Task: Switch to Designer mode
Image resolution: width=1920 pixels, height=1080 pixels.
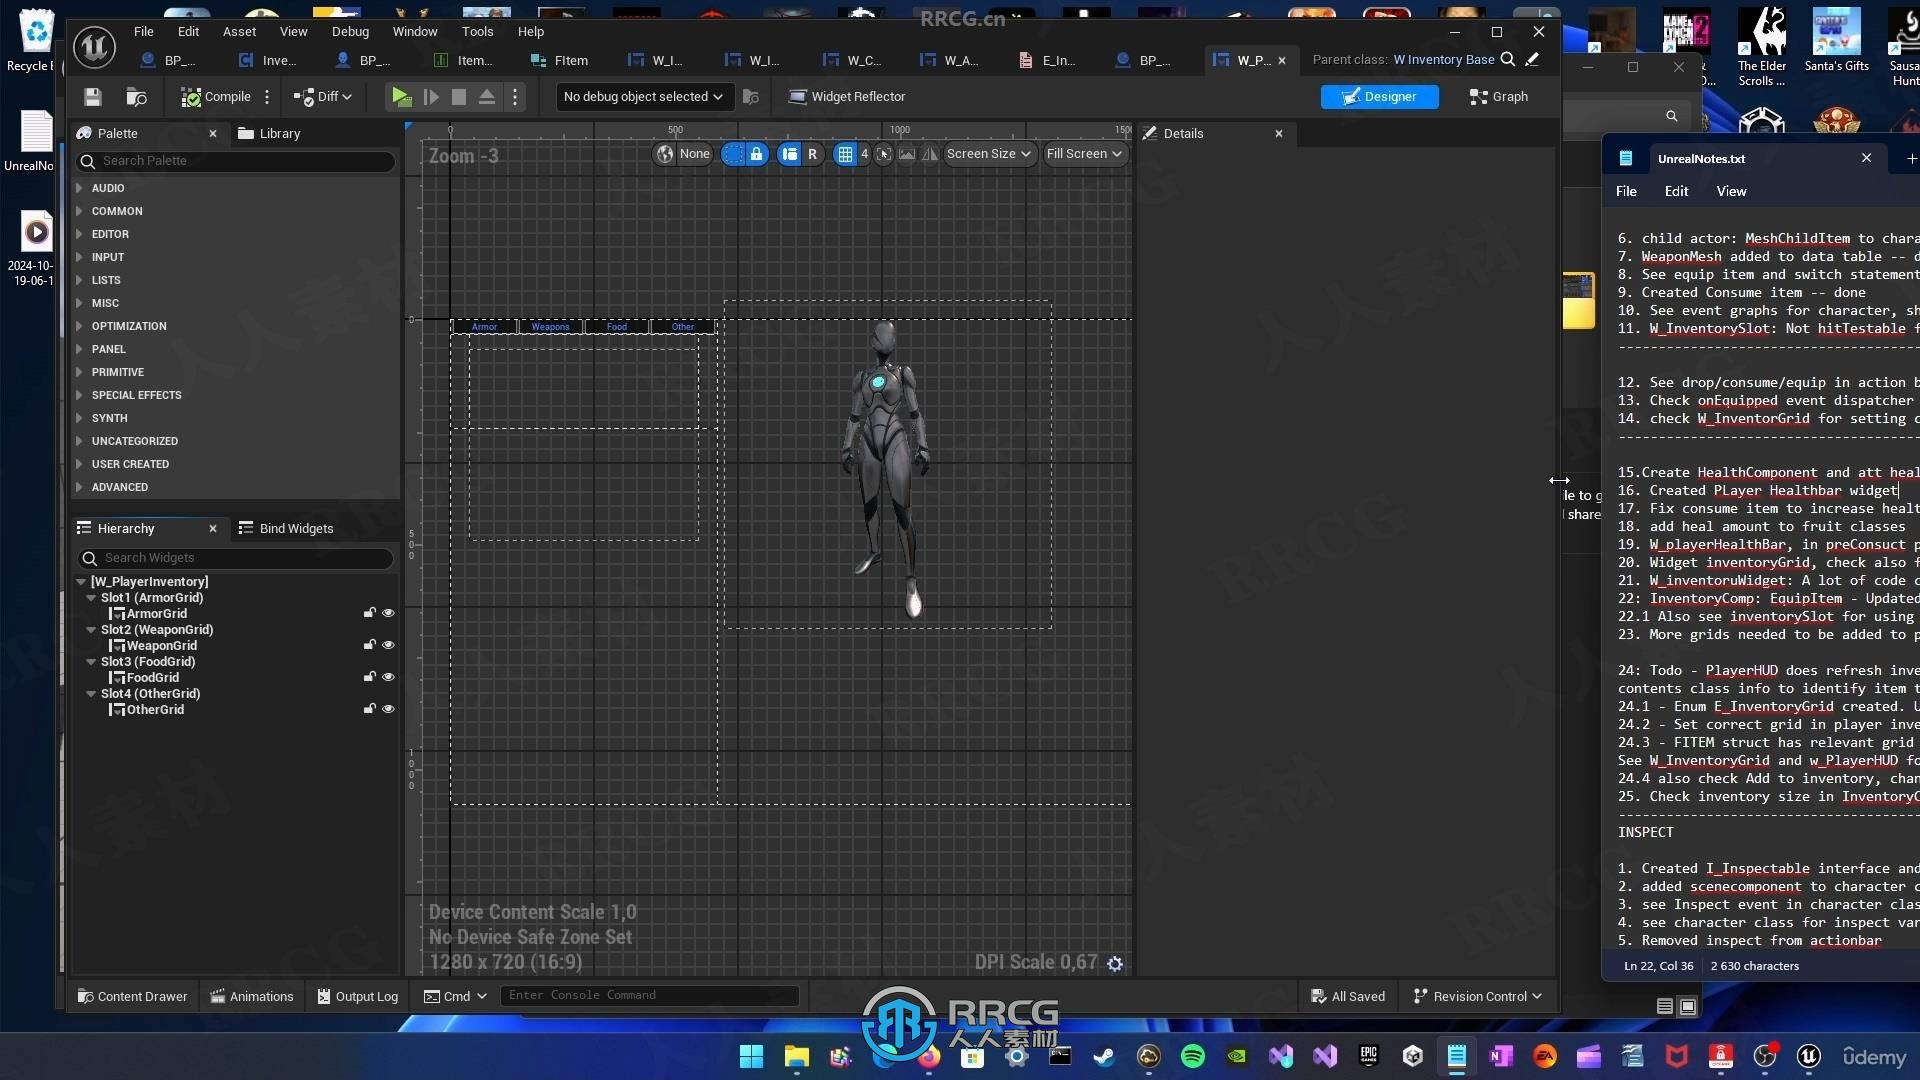Action: [1379, 97]
